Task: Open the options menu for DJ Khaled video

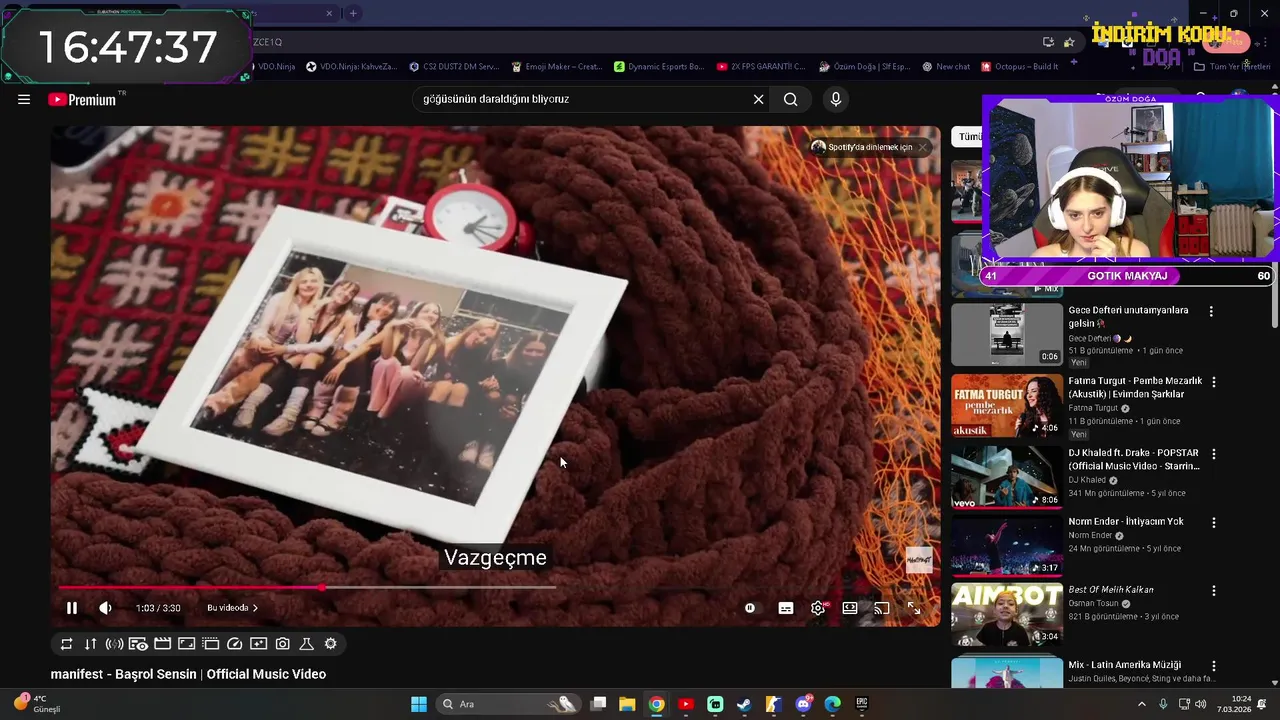Action: [x=1214, y=453]
